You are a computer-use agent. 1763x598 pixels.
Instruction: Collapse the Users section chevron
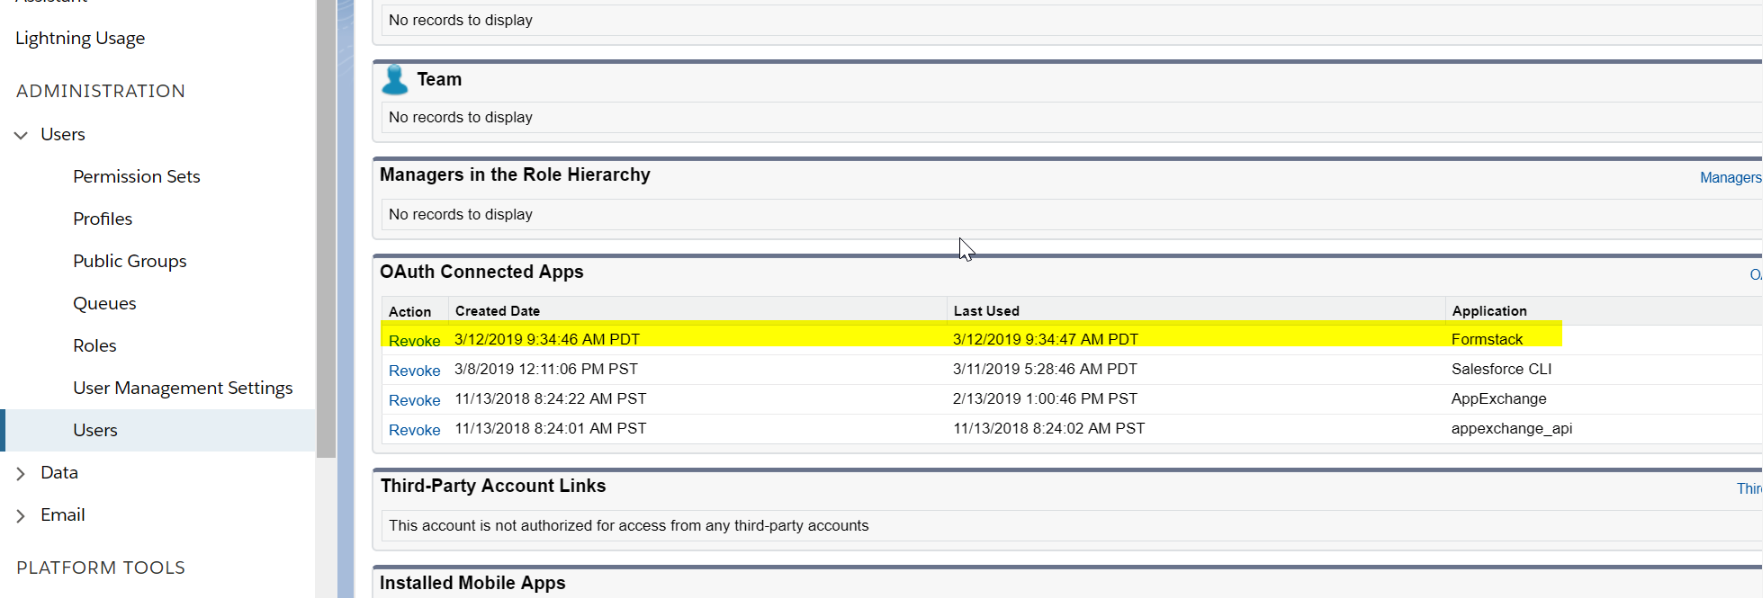[x=21, y=135]
